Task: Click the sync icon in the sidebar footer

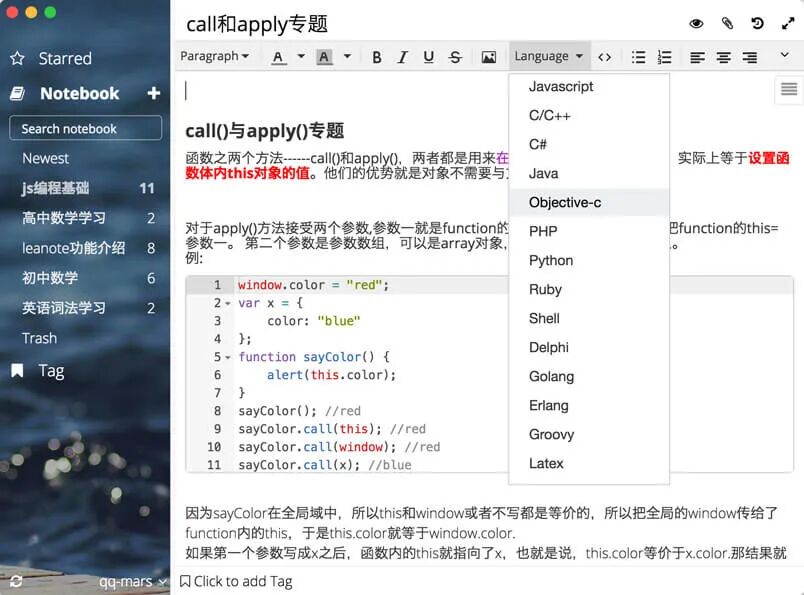Action: 16,581
